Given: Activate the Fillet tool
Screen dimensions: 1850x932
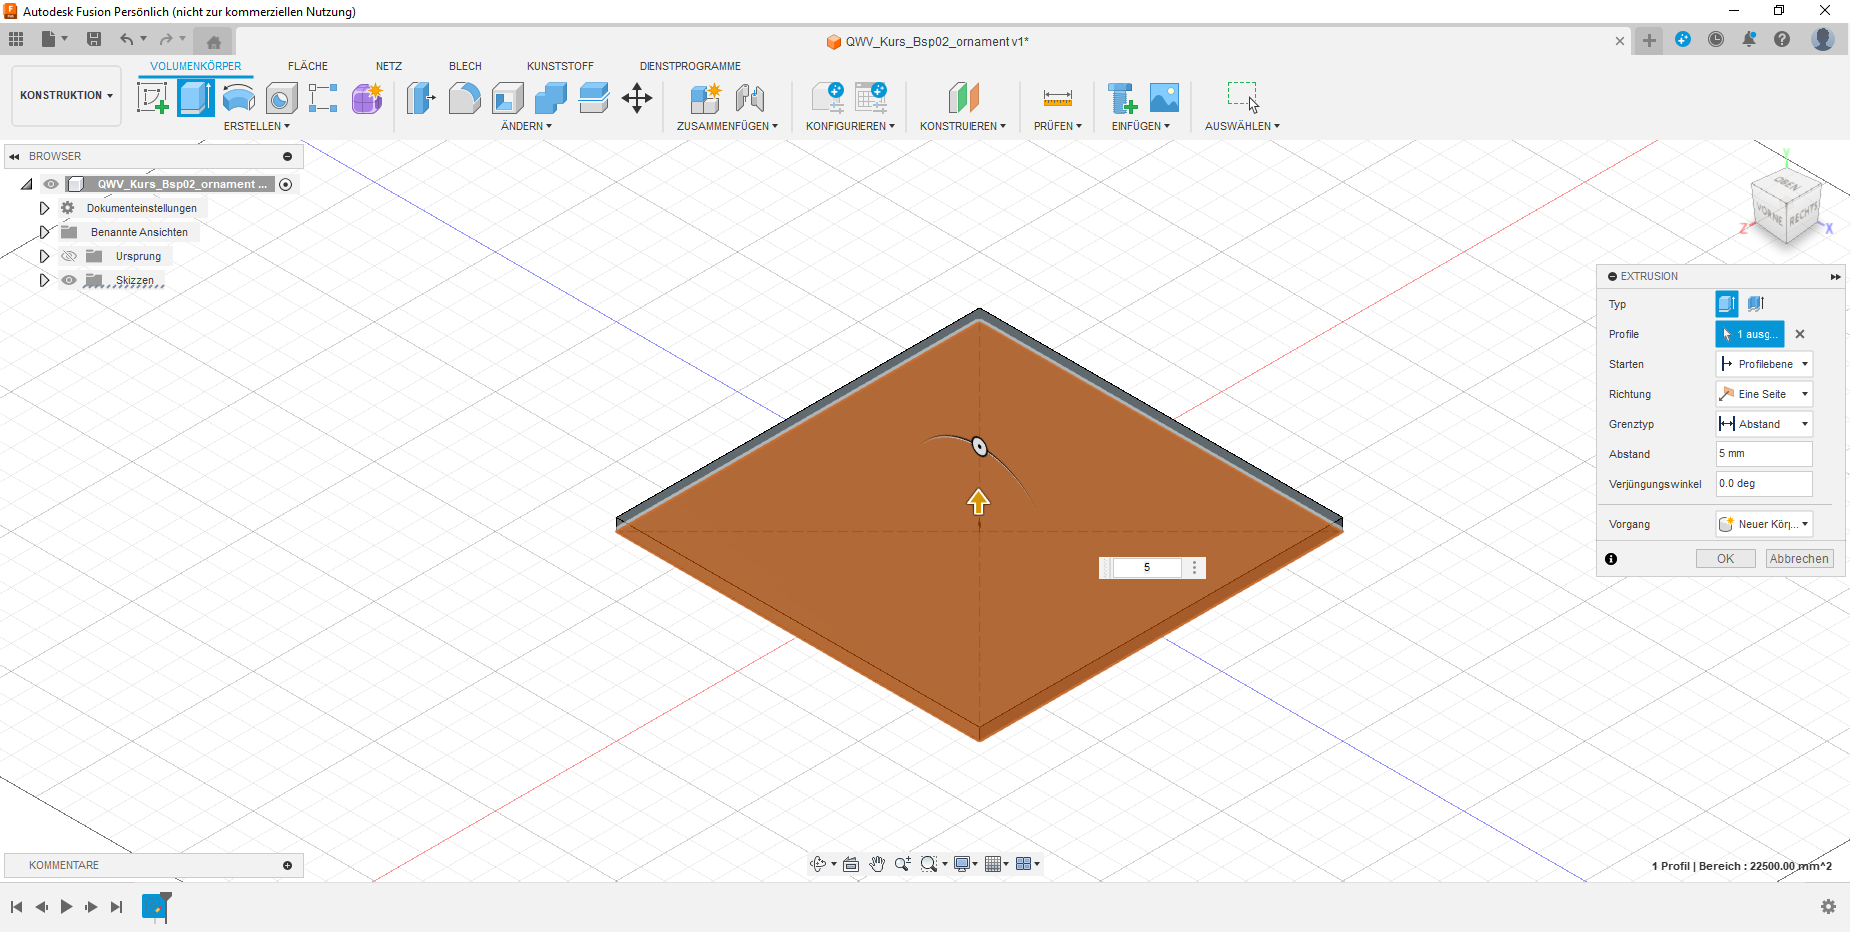Looking at the screenshot, I should tap(464, 98).
